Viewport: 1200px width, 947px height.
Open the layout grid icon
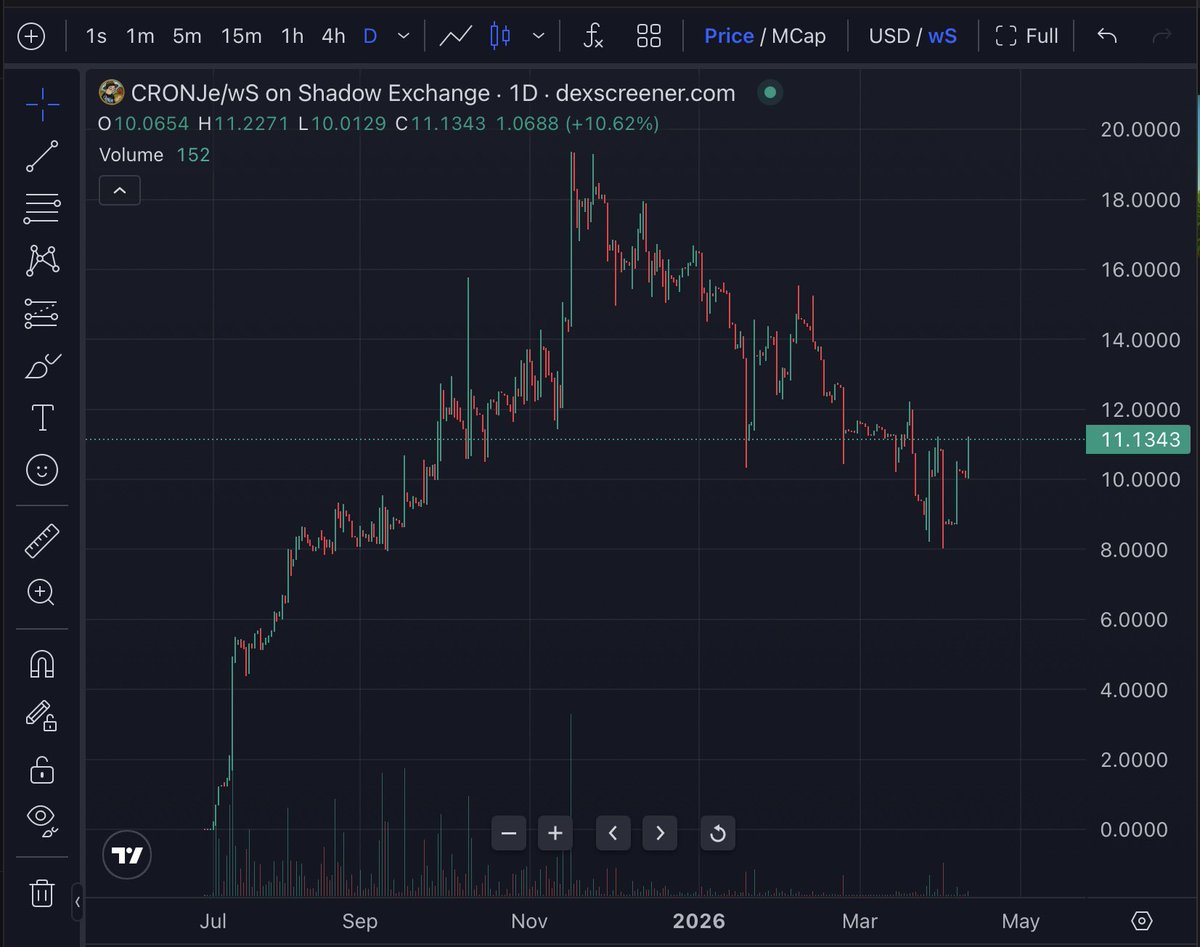649,36
